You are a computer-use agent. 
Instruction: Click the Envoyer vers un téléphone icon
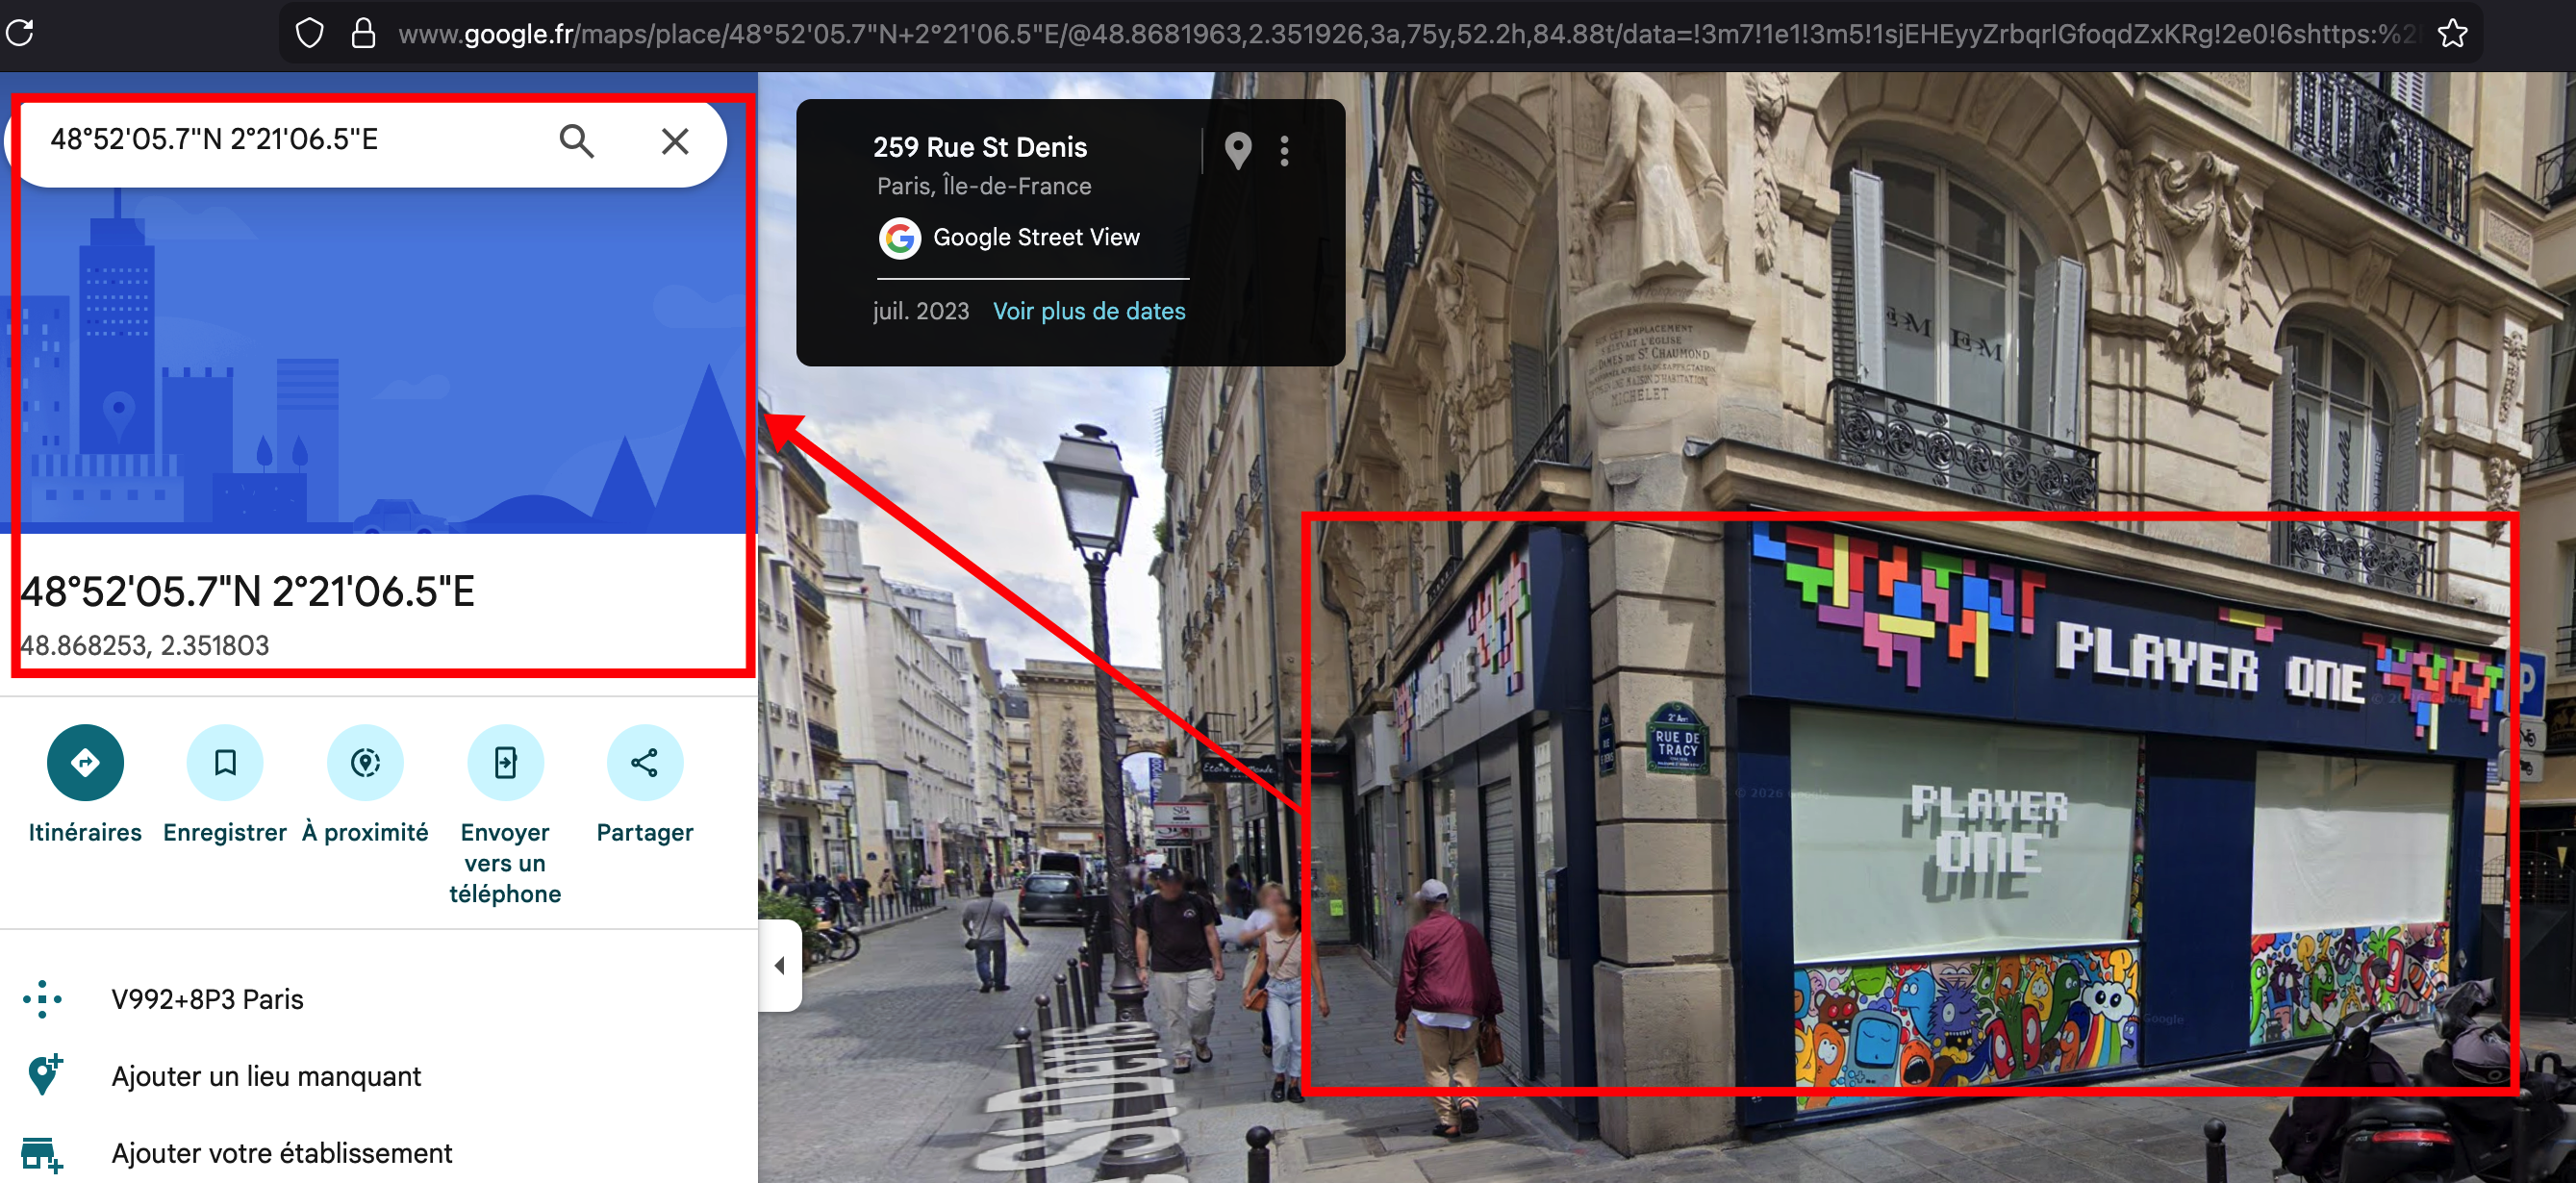coord(505,762)
